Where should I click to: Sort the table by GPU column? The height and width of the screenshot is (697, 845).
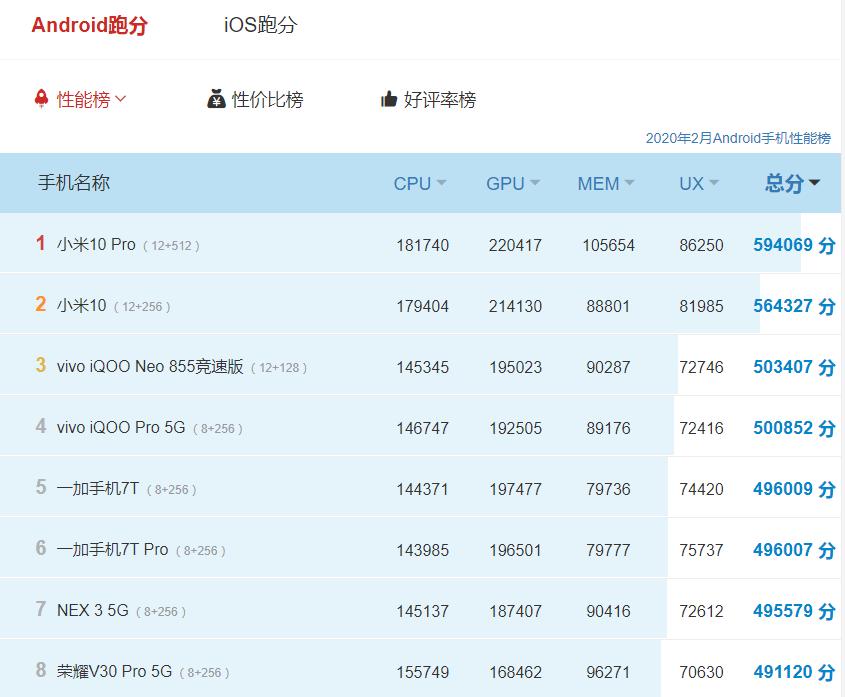pos(513,184)
